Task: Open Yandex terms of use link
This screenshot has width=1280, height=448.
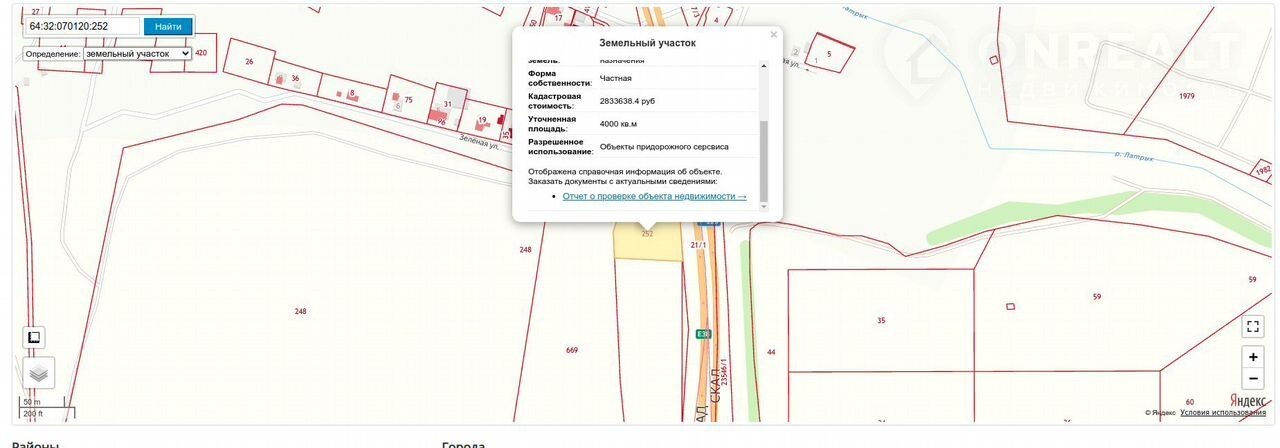Action: (1222, 412)
